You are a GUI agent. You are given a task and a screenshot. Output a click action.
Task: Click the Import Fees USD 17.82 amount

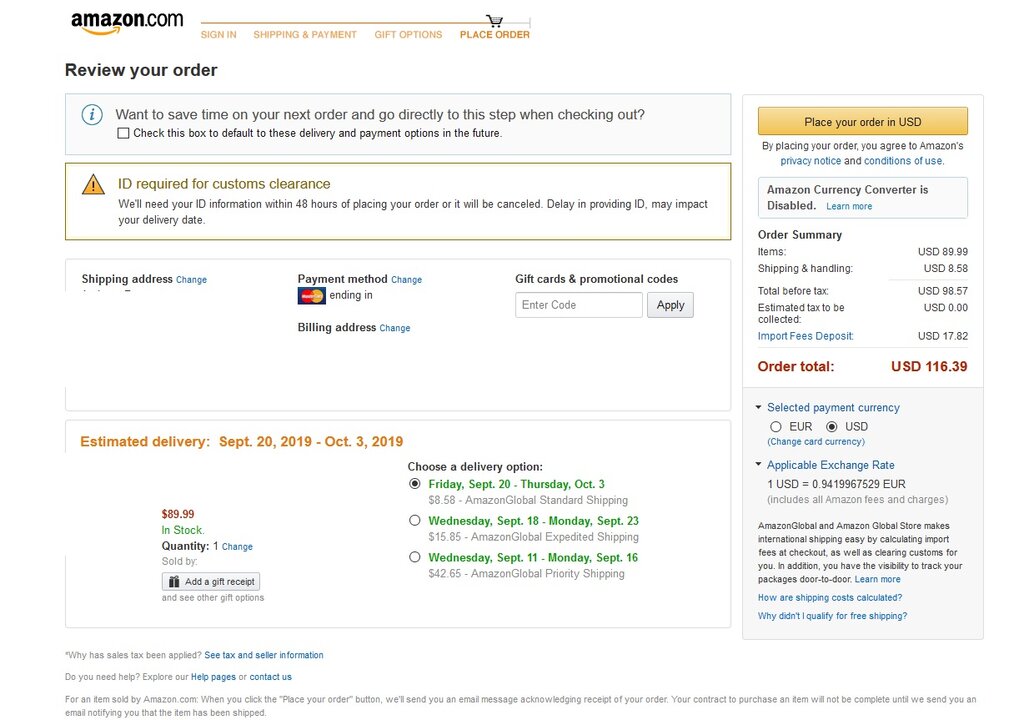pyautogui.click(x=943, y=336)
